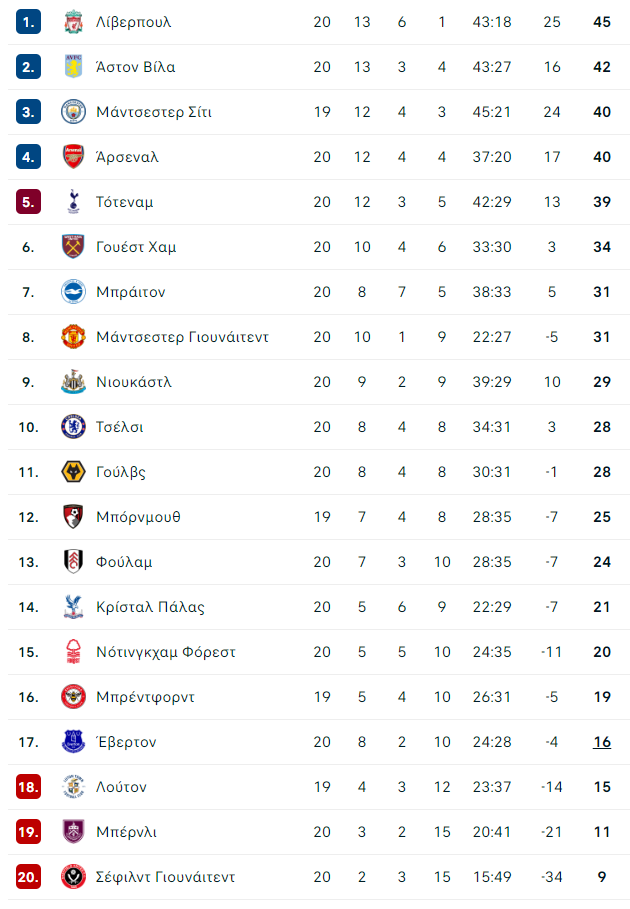Select the Κρίσταλ Πάλας row name
Screen dimensions: 630x909
tap(151, 607)
